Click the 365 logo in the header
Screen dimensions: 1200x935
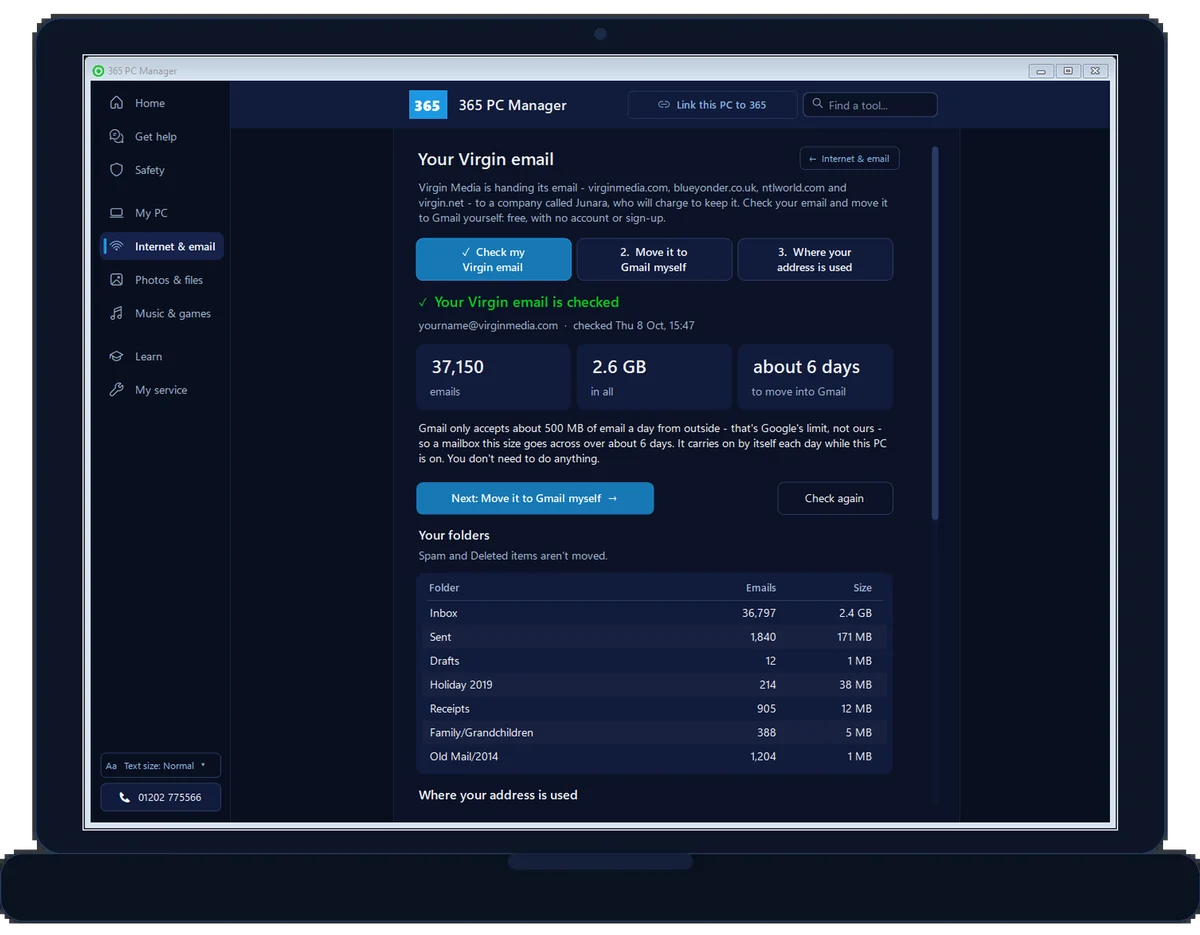point(428,105)
